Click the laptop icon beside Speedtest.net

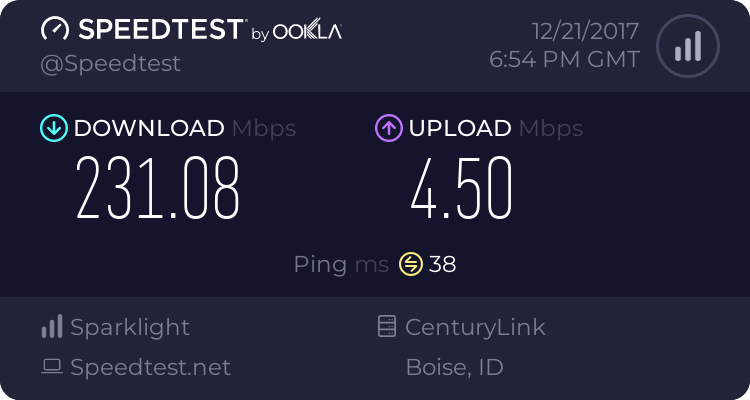pyautogui.click(x=52, y=367)
